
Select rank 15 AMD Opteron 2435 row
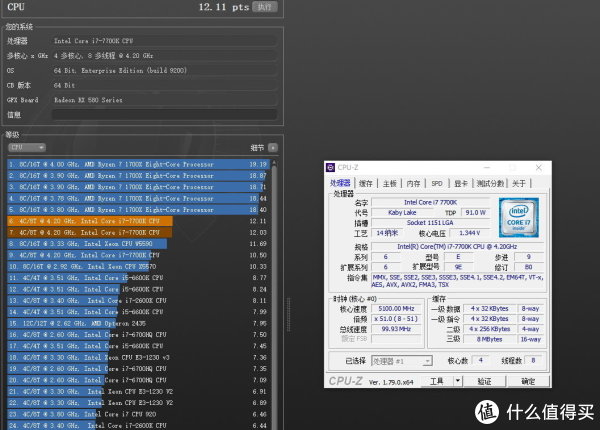pyautogui.click(x=139, y=323)
